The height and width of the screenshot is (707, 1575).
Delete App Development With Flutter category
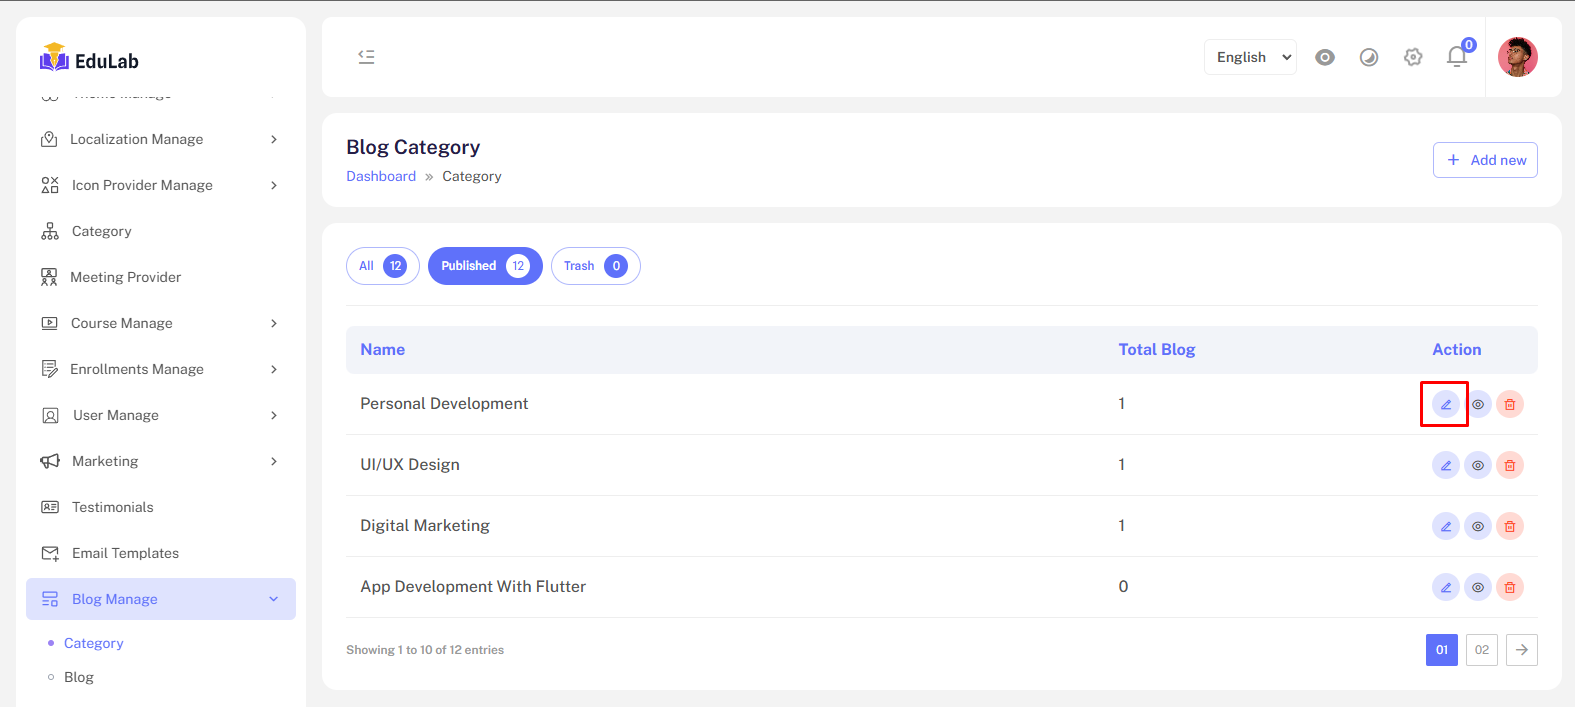[x=1509, y=587]
